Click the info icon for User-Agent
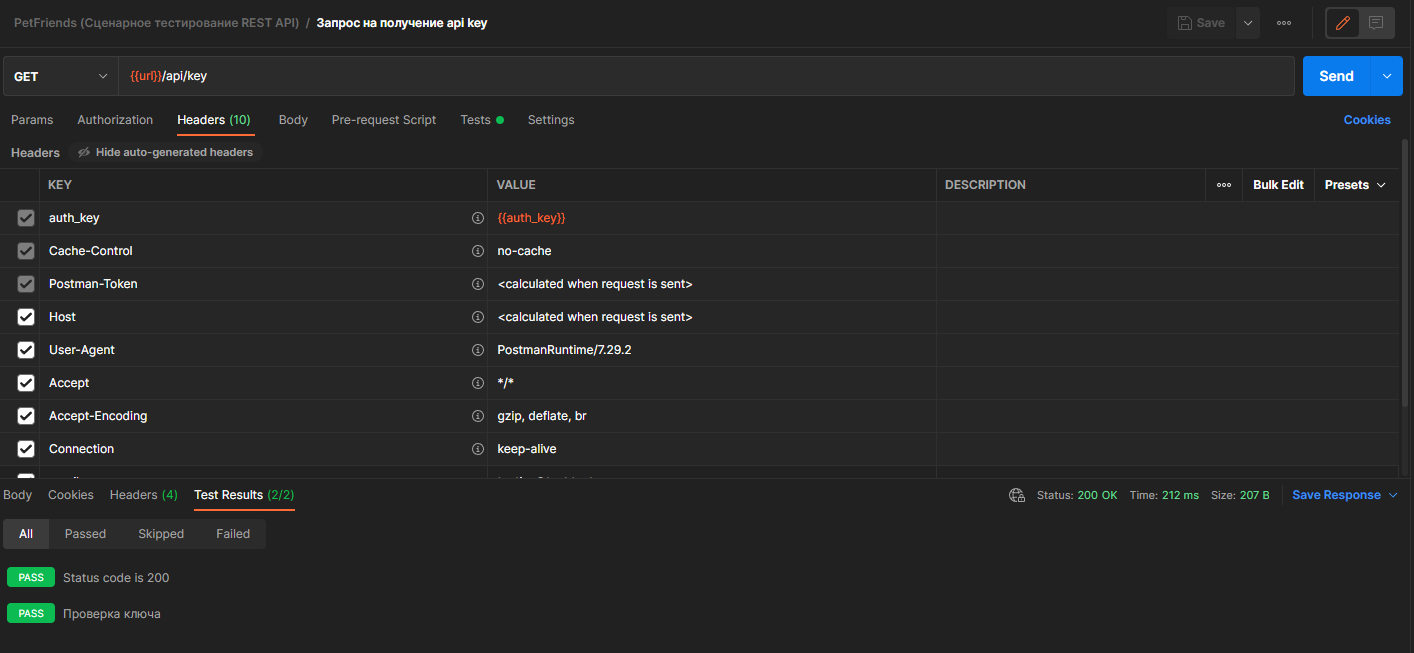Image resolution: width=1414 pixels, height=653 pixels. coord(478,350)
